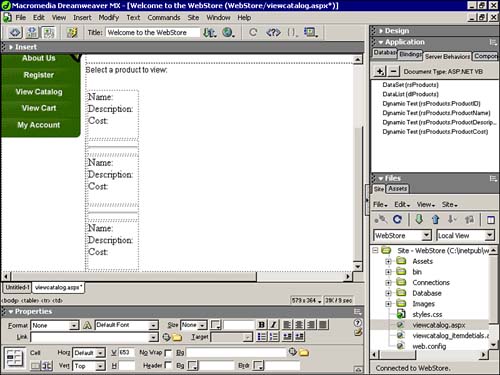Screen dimensions: 500x375
Task: Create unordered list in Properties
Action: coord(262,337)
